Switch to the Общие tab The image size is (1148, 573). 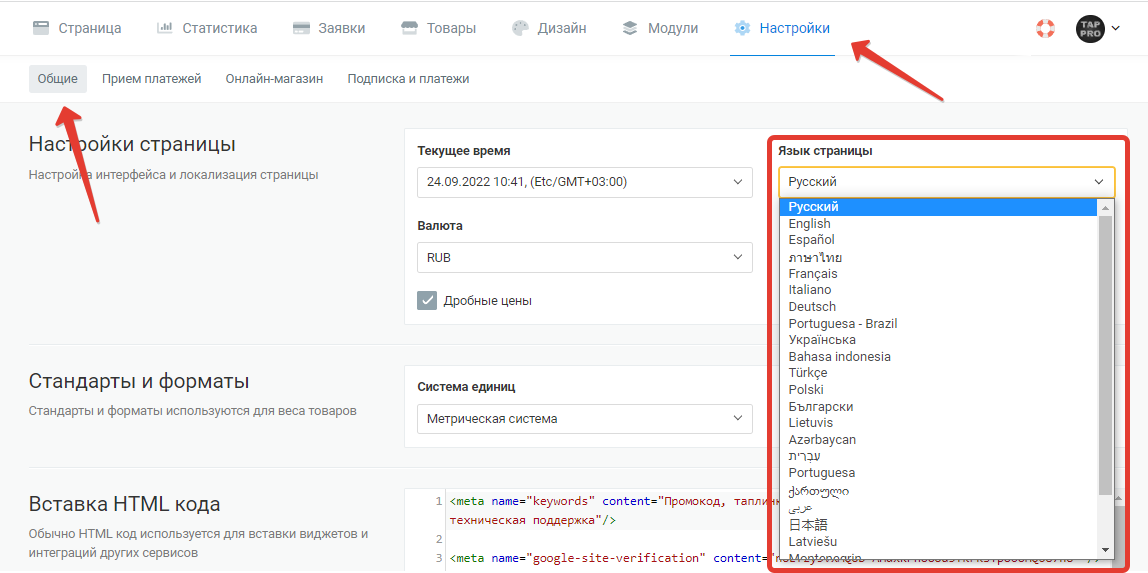(58, 79)
